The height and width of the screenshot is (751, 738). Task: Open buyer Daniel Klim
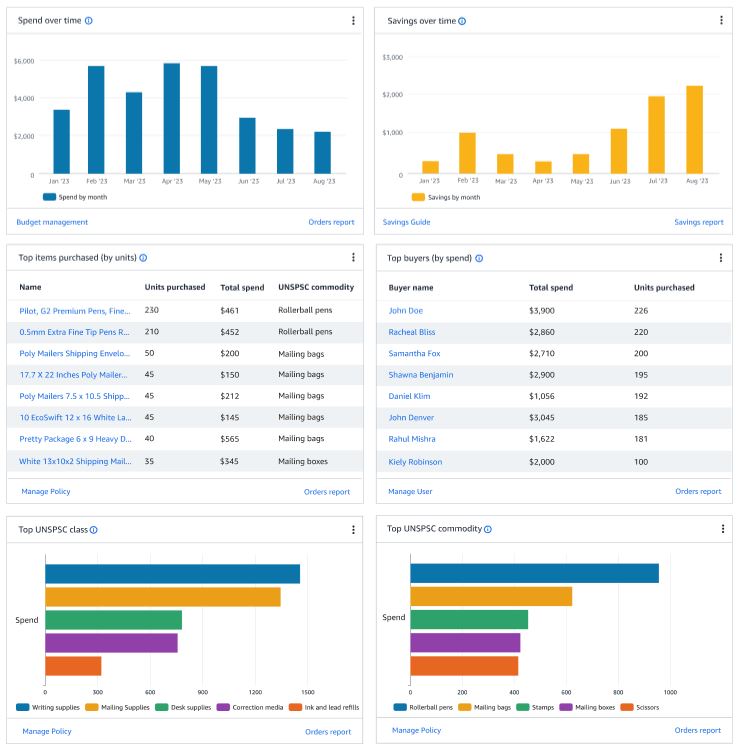409,396
